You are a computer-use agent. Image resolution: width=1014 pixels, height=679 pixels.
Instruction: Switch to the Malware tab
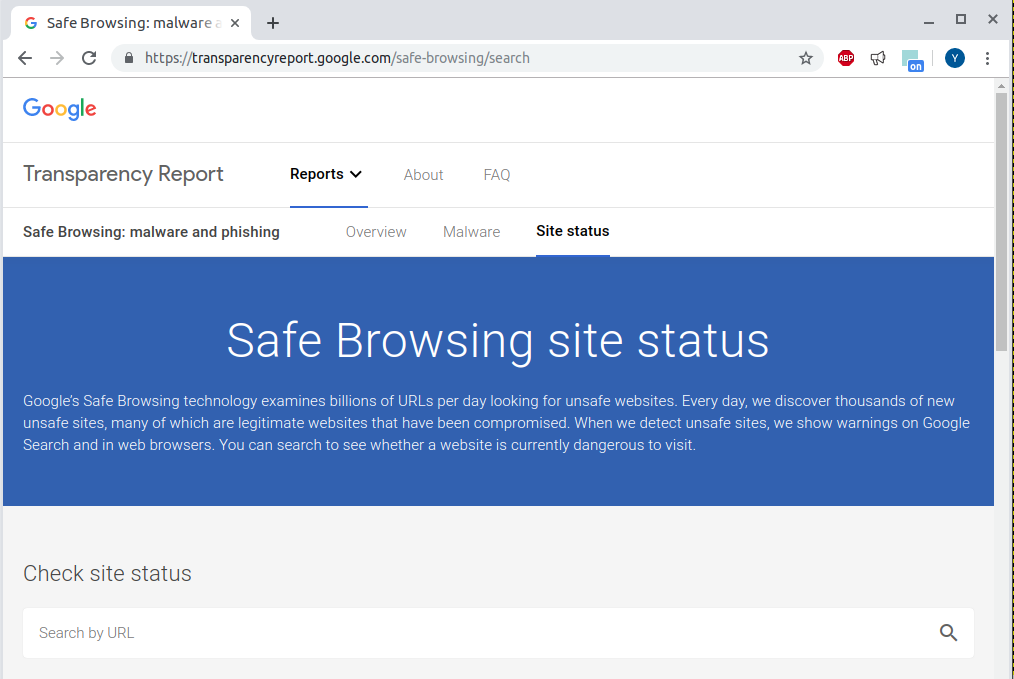coord(471,231)
